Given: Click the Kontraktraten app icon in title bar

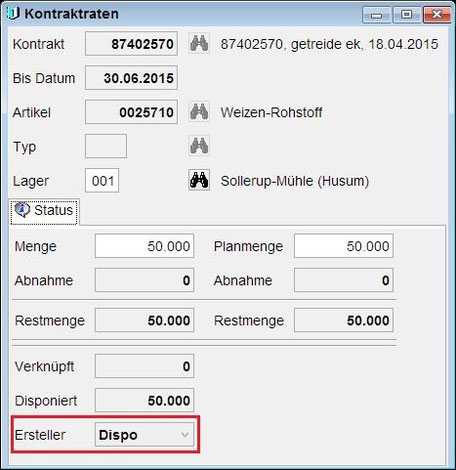Looking at the screenshot, I should point(13,13).
